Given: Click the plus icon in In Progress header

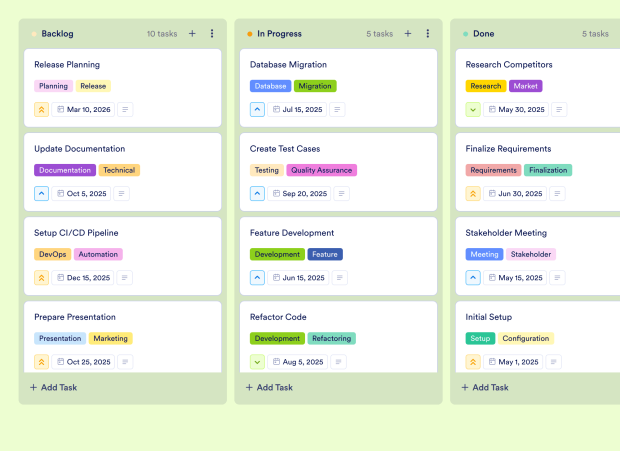Looking at the screenshot, I should (x=408, y=33).
